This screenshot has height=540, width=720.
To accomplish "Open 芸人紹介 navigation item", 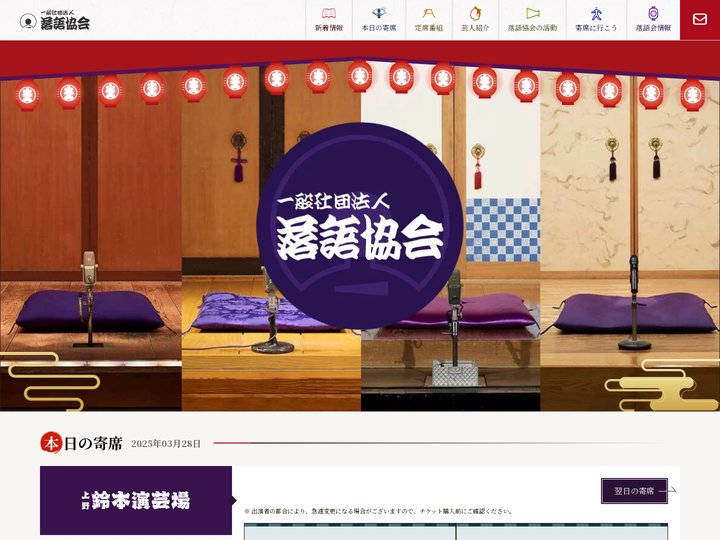I will pos(475,20).
